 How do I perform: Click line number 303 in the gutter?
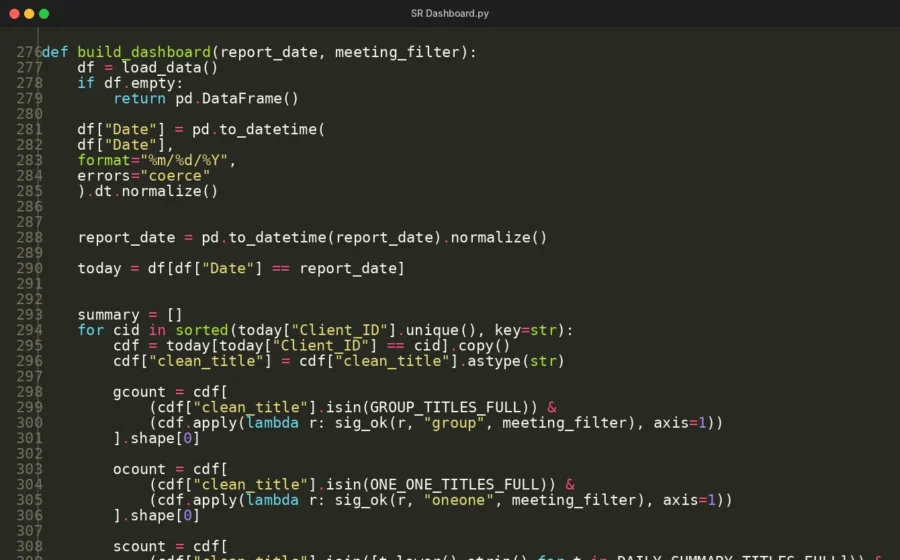(x=29, y=470)
